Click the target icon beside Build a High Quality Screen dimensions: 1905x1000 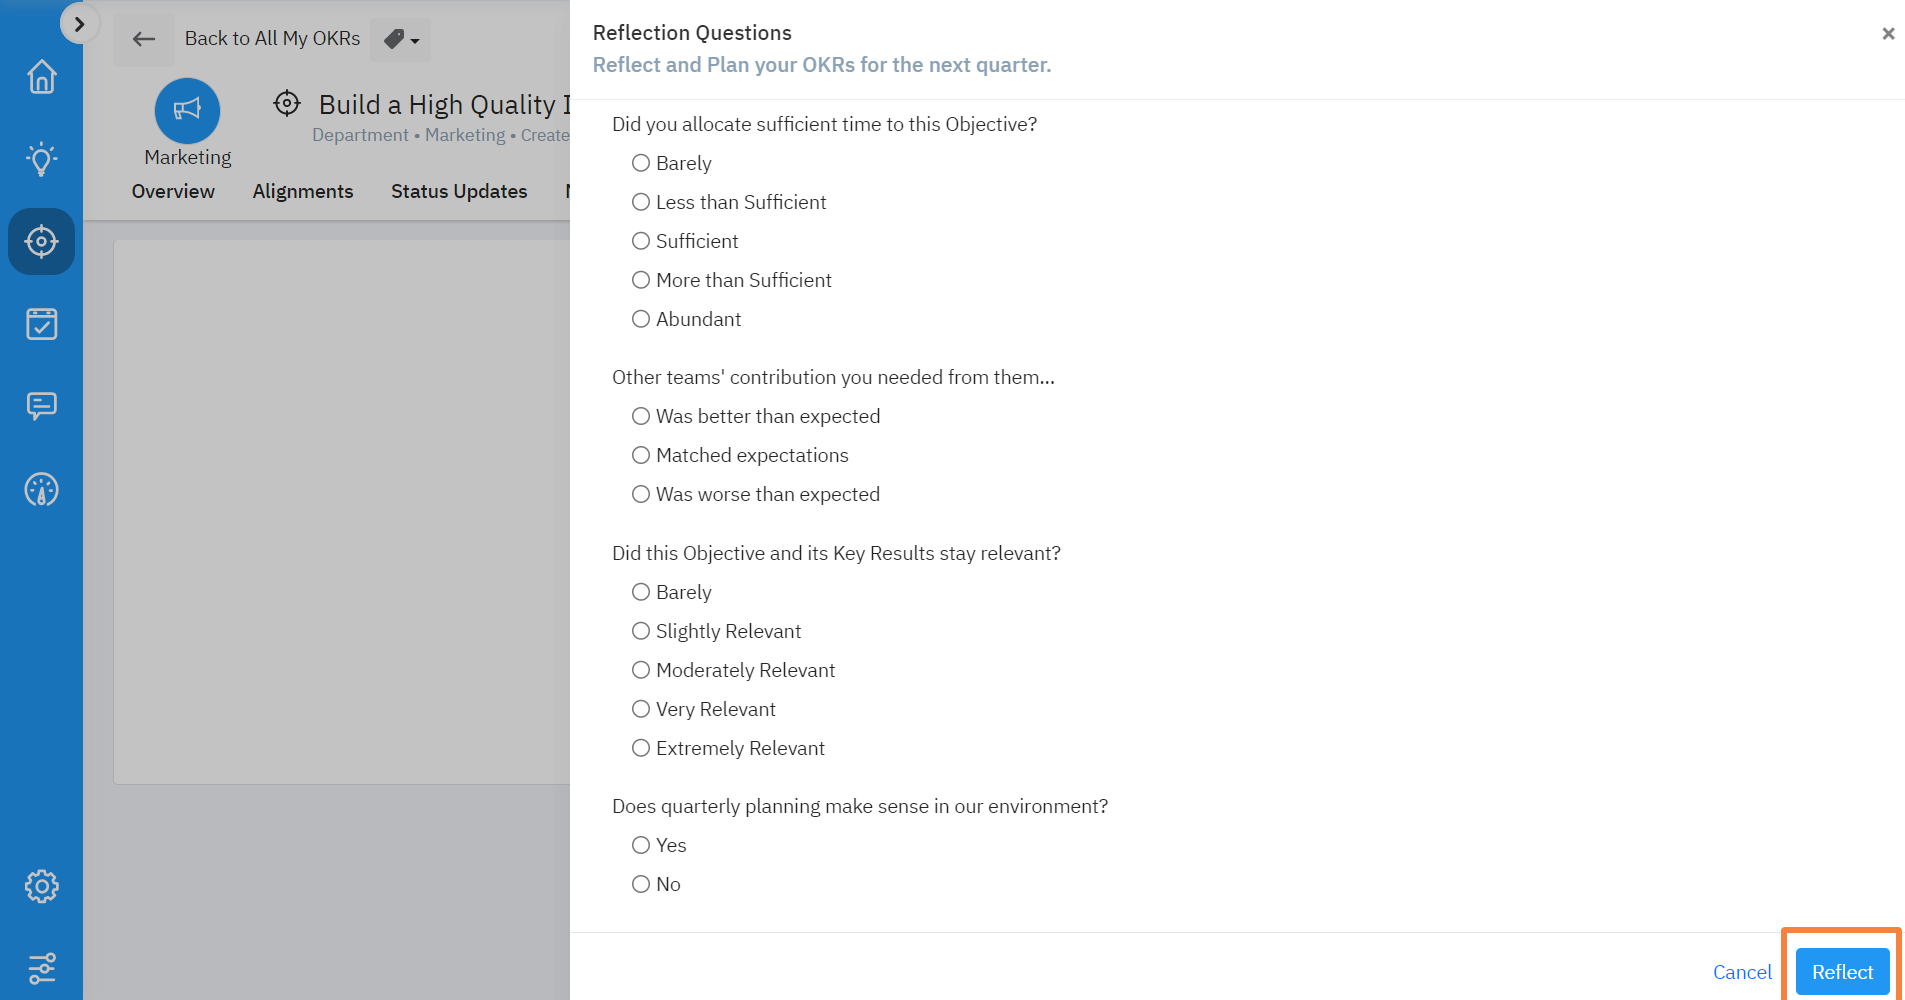(x=286, y=103)
